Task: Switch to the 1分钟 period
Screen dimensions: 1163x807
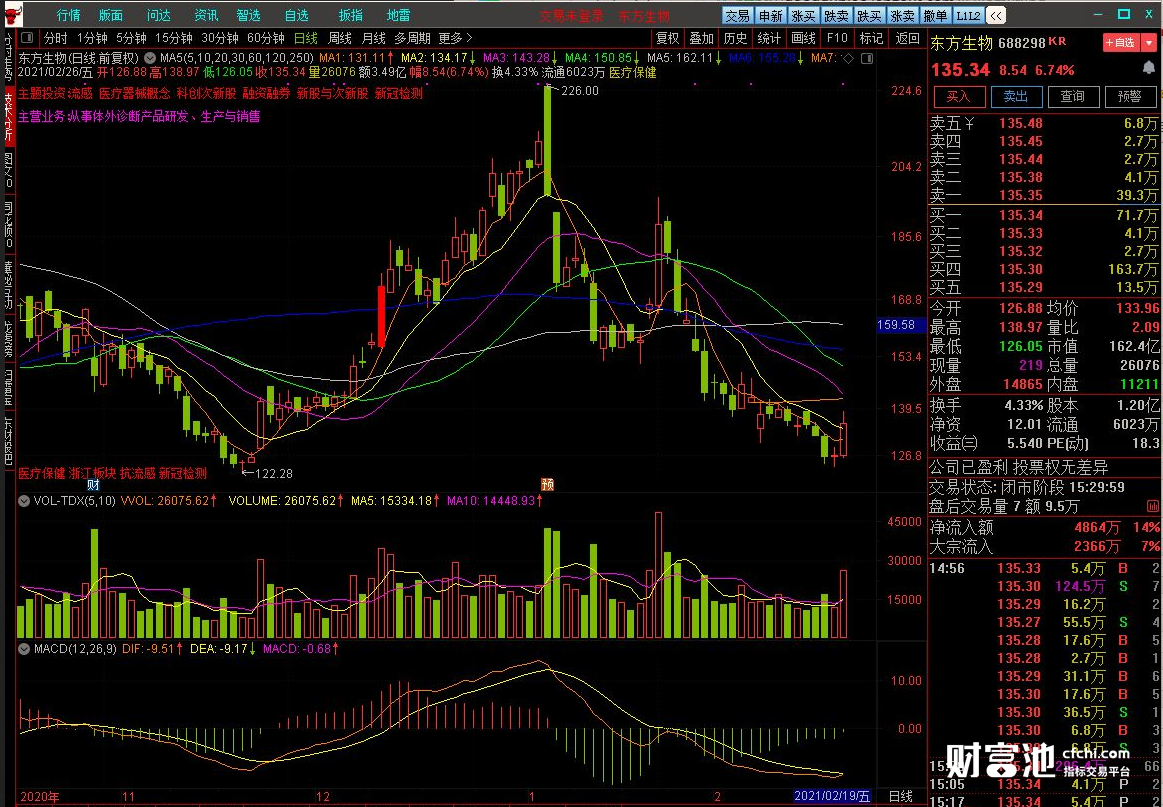Action: tap(92, 38)
